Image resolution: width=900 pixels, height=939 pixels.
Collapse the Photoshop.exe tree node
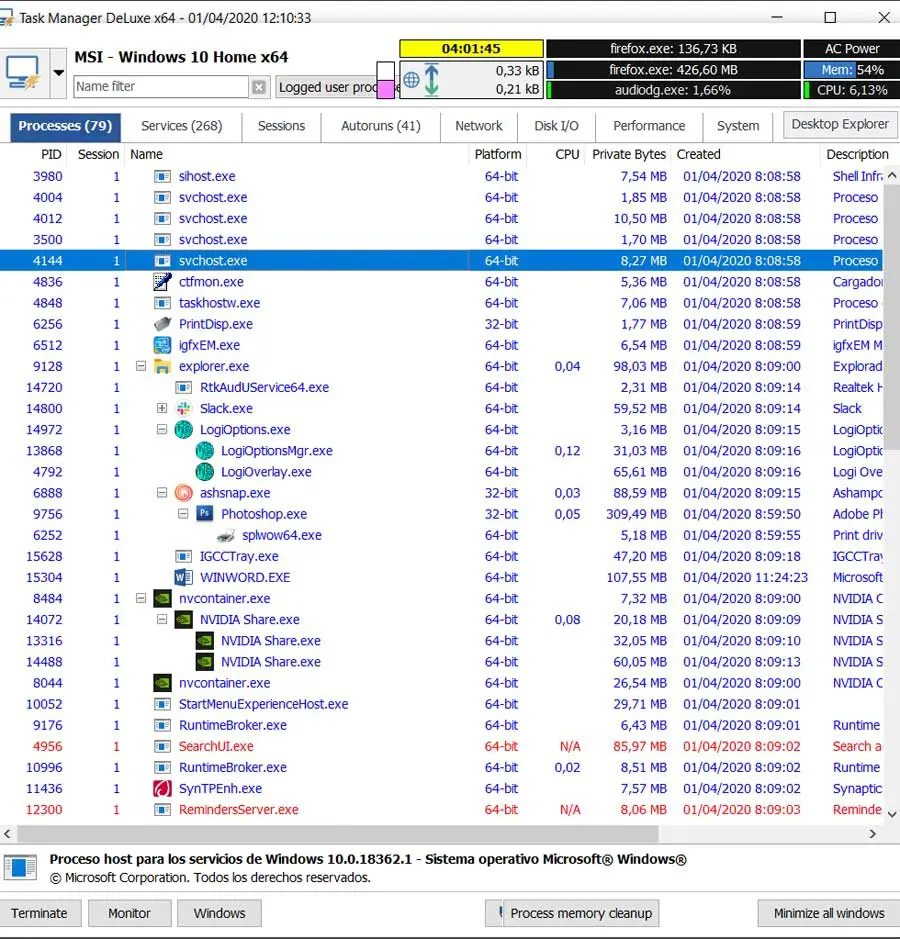(x=183, y=514)
